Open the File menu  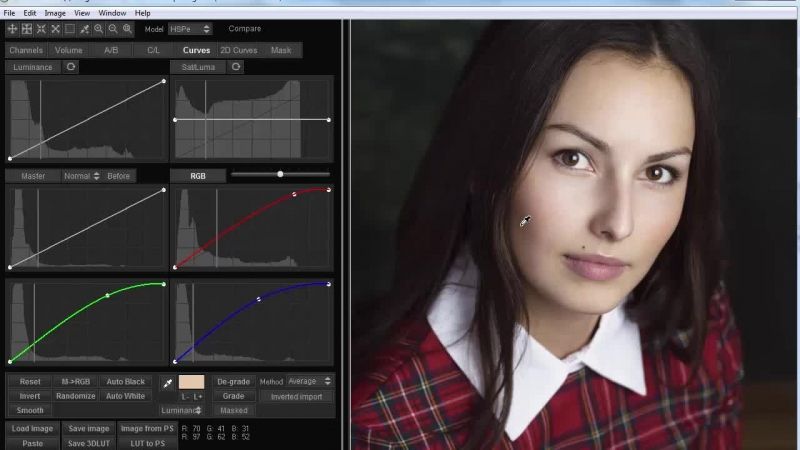point(9,13)
